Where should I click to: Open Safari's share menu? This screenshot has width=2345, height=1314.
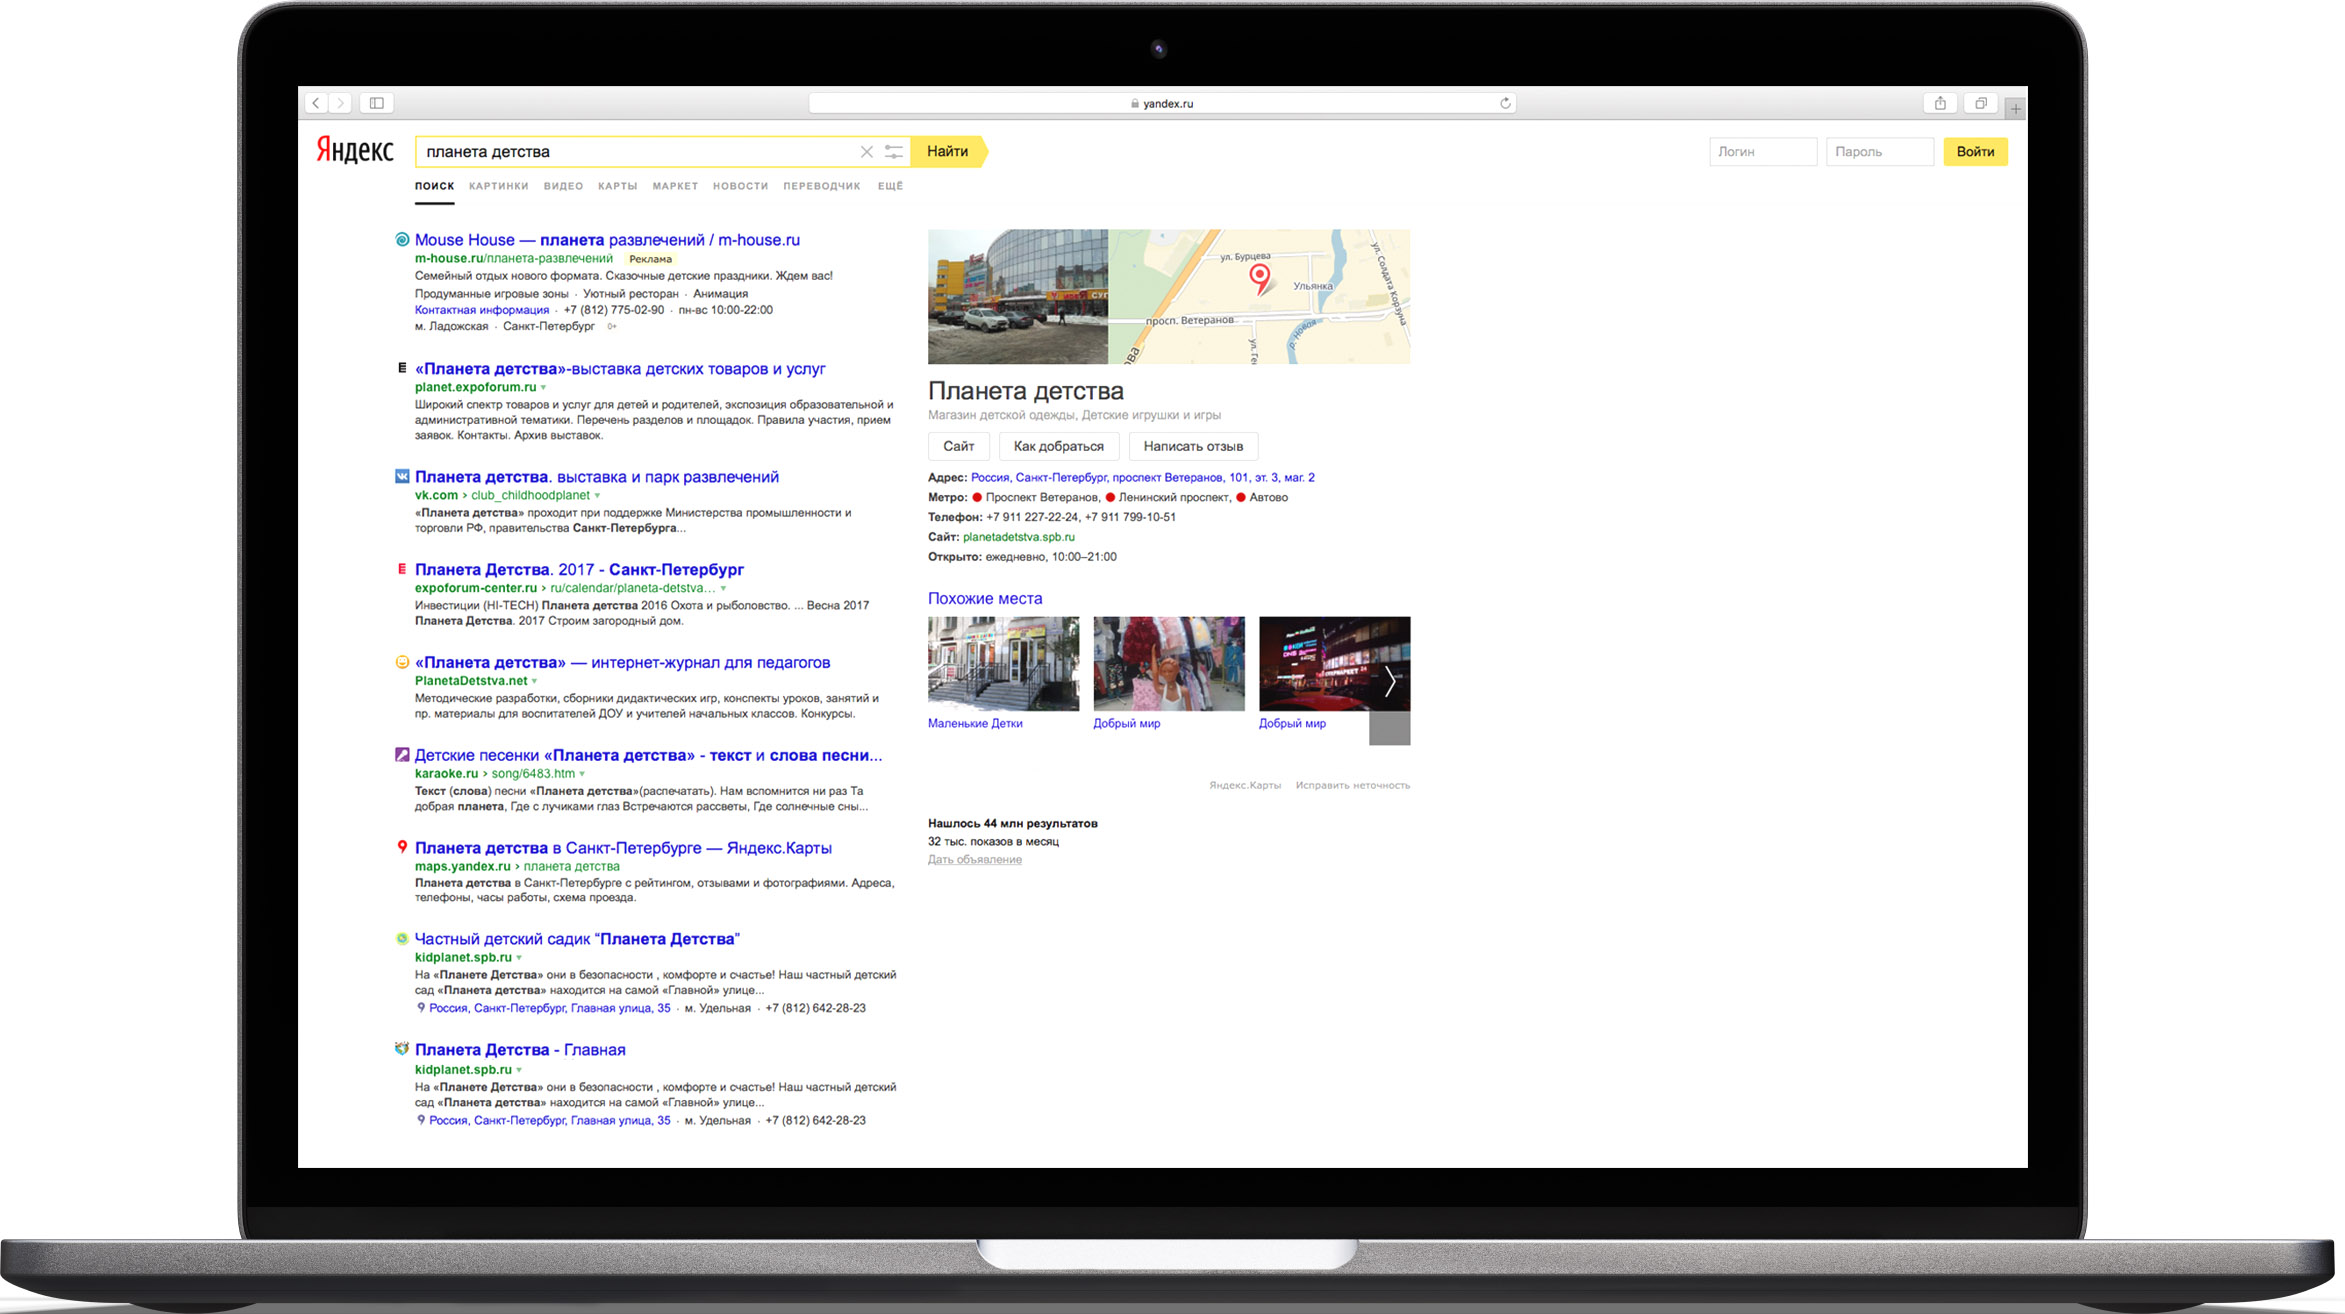tap(1940, 103)
